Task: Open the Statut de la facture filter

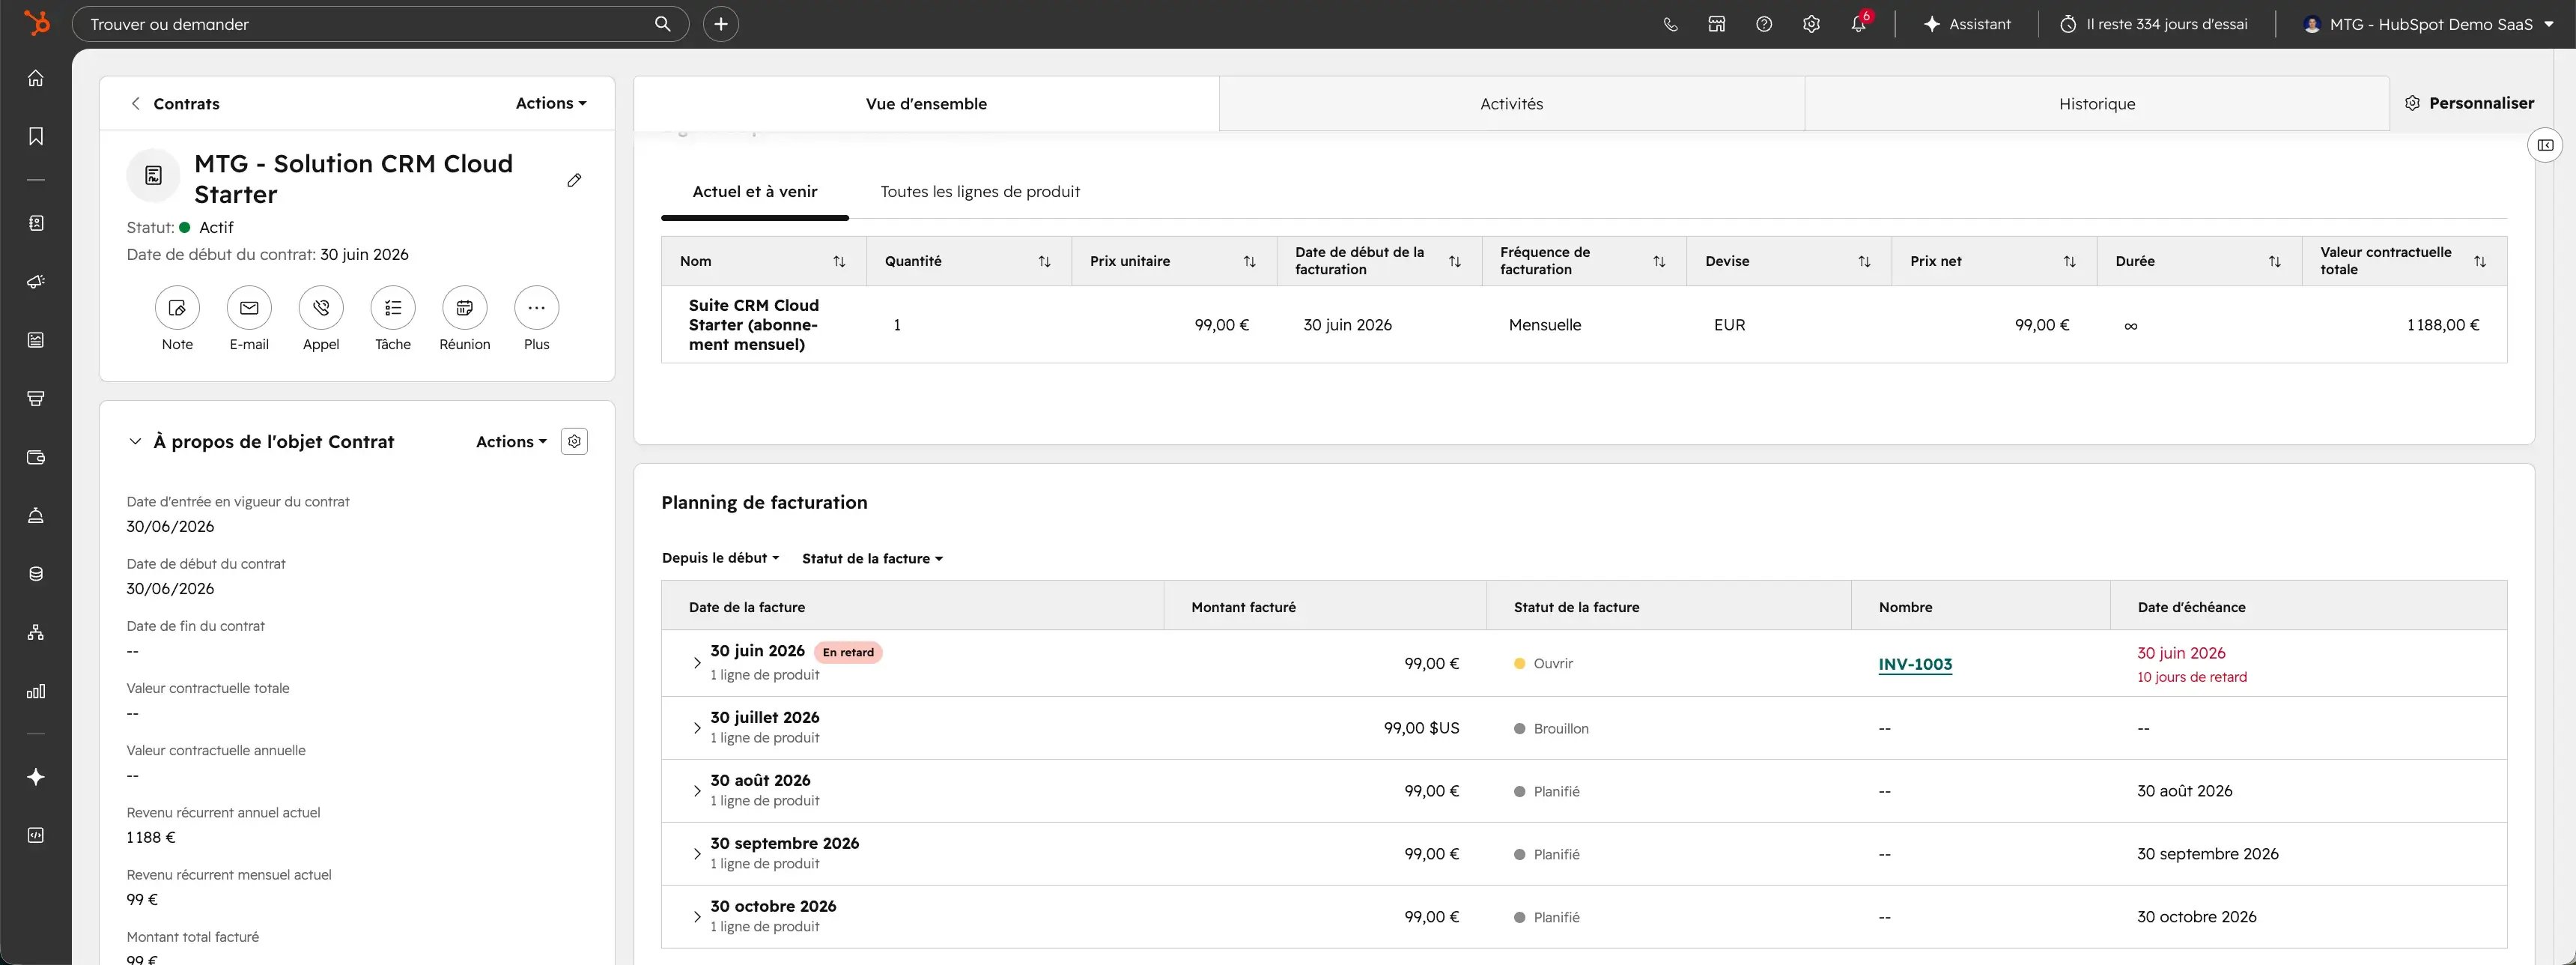Action: [872, 559]
